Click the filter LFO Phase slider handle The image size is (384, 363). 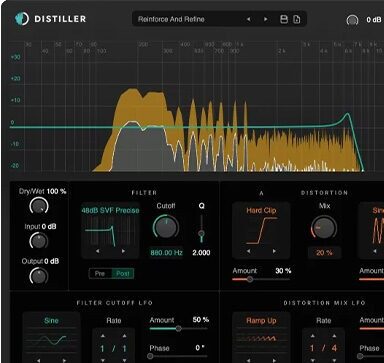tap(150, 356)
